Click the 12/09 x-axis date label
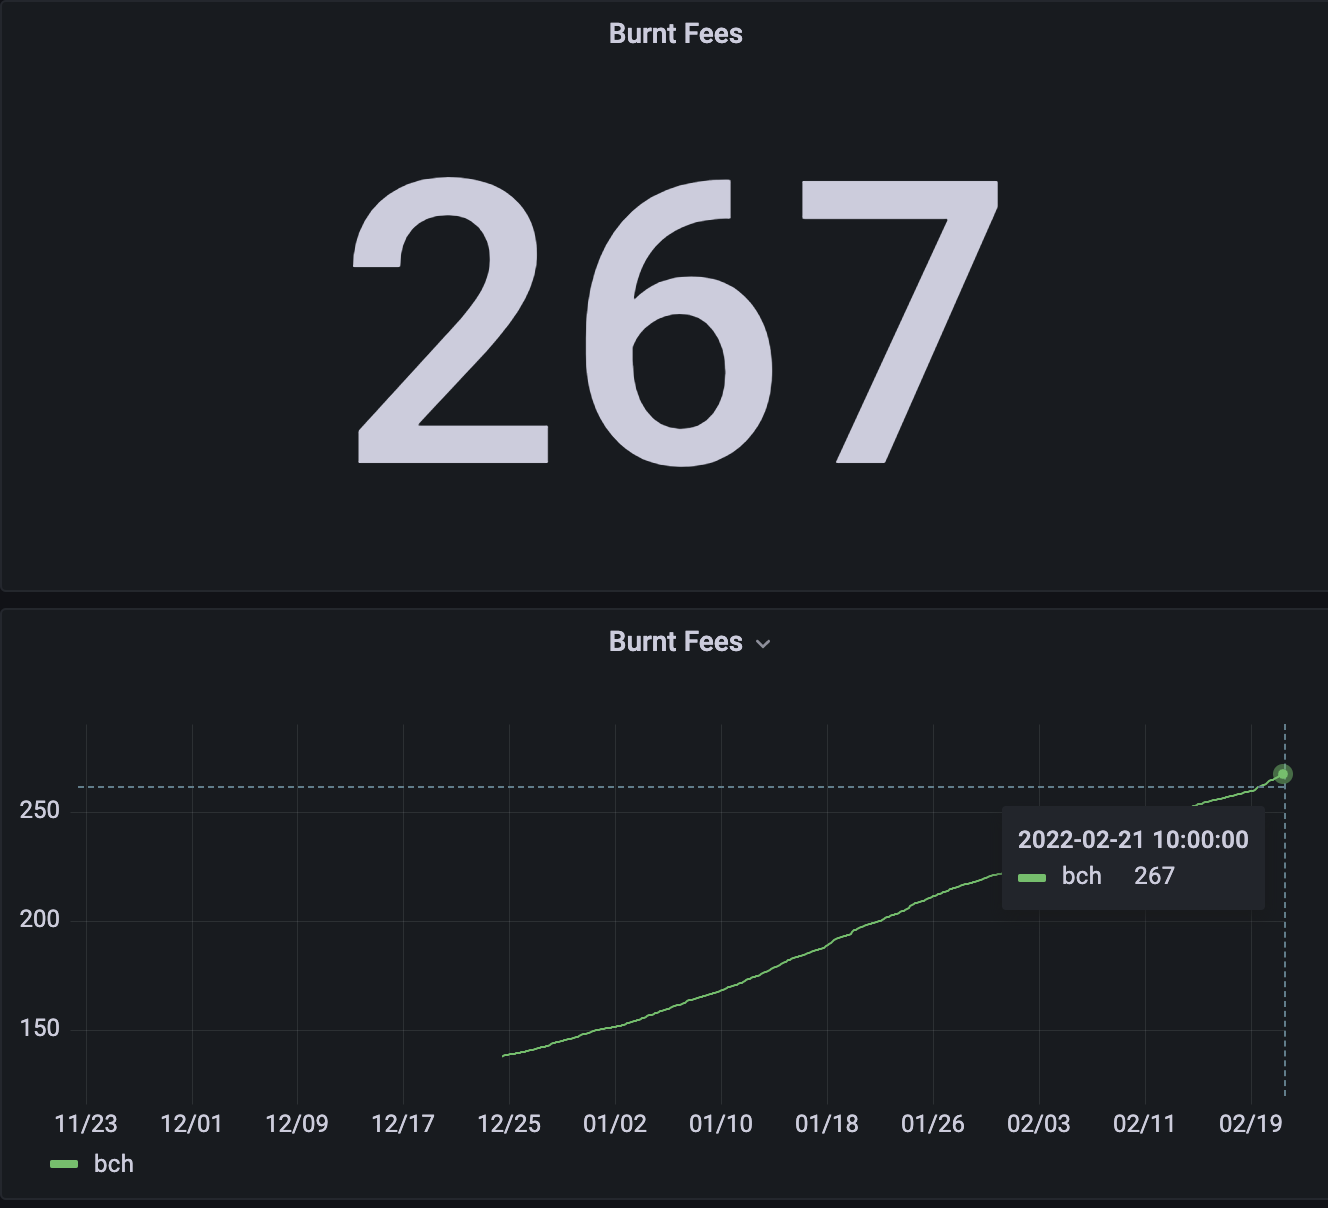The image size is (1328, 1208). [297, 1124]
